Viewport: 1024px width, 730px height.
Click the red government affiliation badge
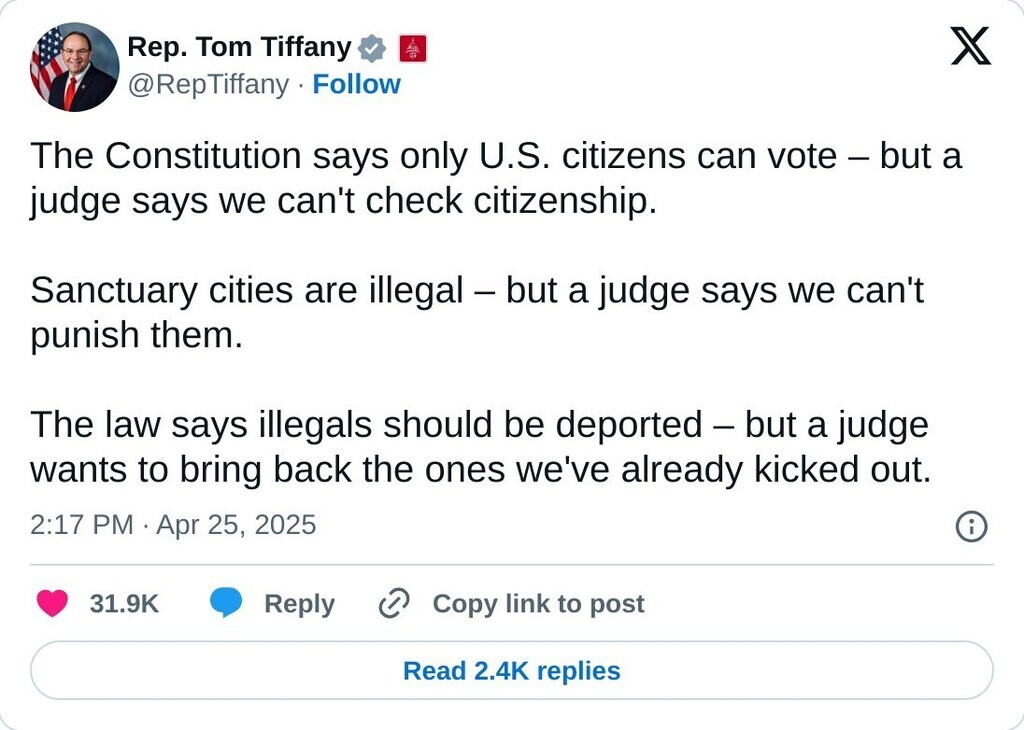coord(413,47)
